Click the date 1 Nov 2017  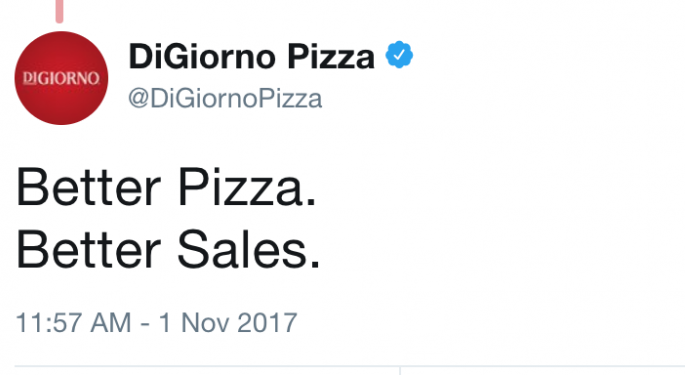coord(228,323)
